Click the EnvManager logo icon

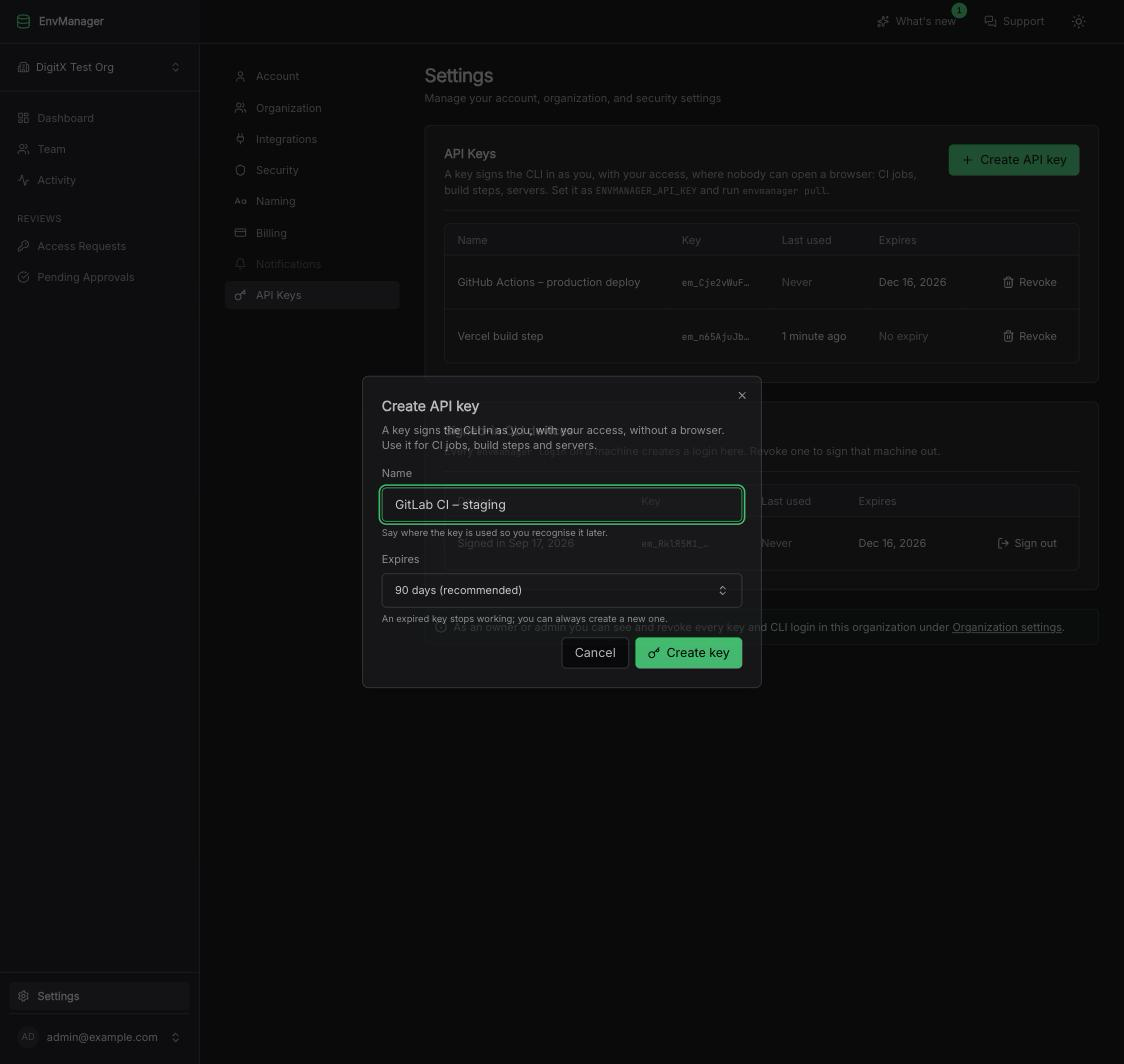point(24,22)
